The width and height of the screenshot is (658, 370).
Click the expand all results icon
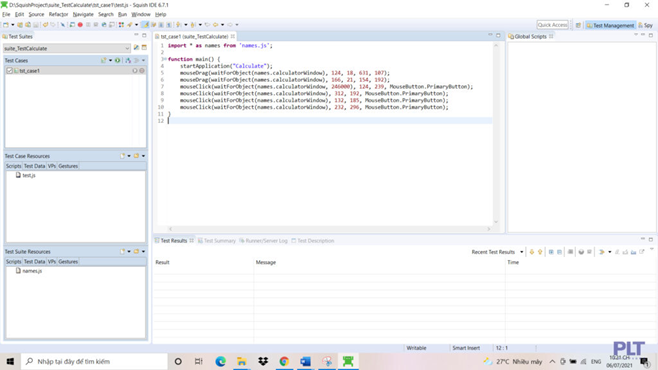coord(551,252)
